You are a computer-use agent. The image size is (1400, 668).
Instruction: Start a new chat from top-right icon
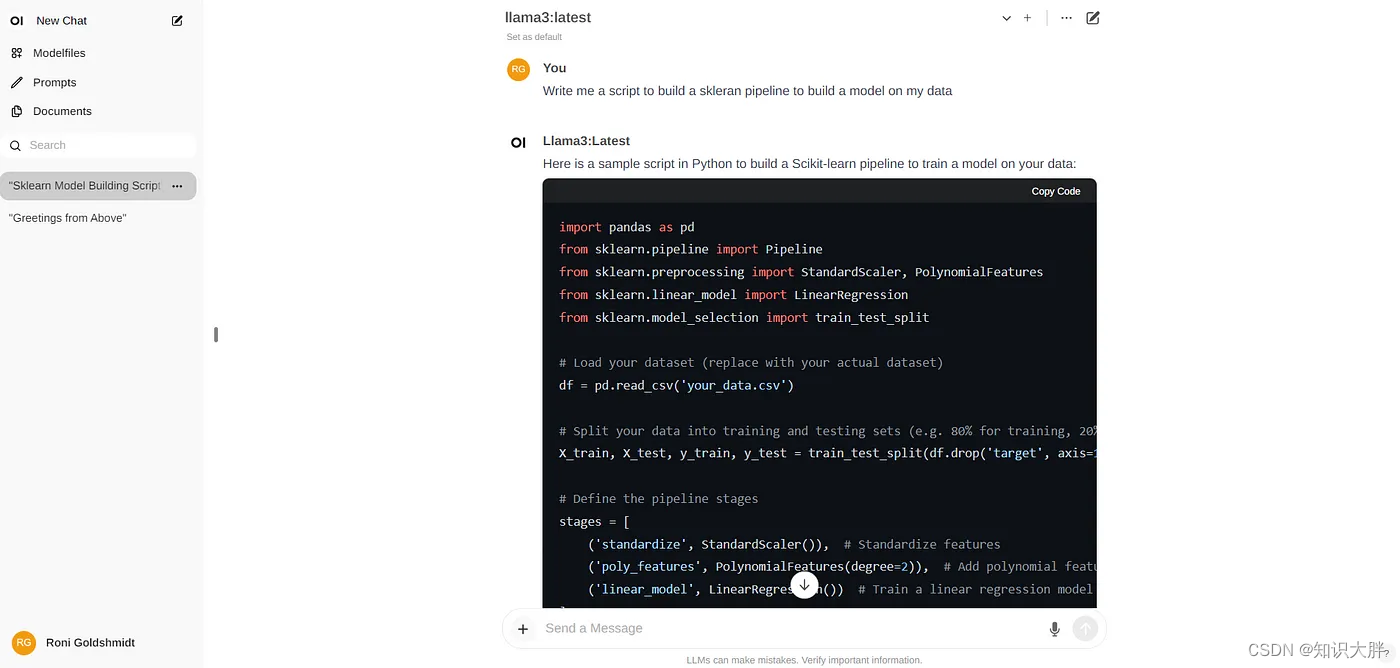[x=1093, y=18]
